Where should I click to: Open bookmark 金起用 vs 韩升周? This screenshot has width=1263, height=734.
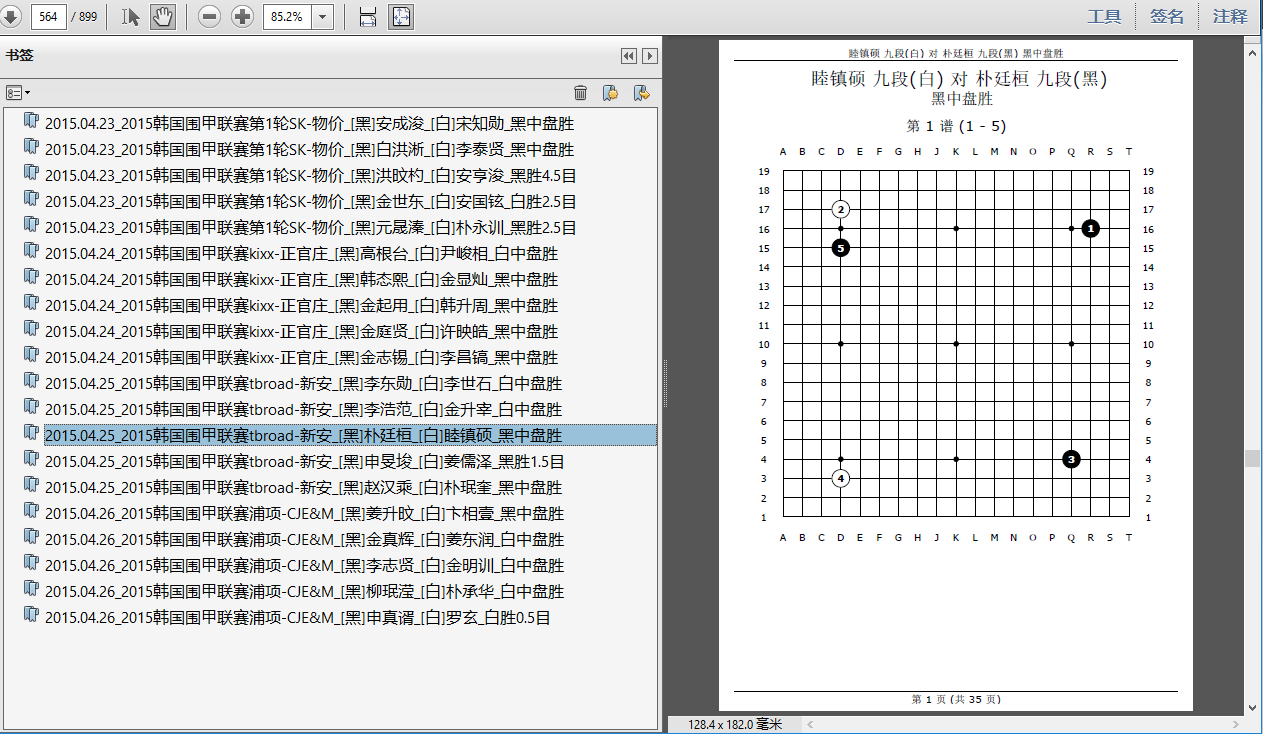pyautogui.click(x=301, y=305)
